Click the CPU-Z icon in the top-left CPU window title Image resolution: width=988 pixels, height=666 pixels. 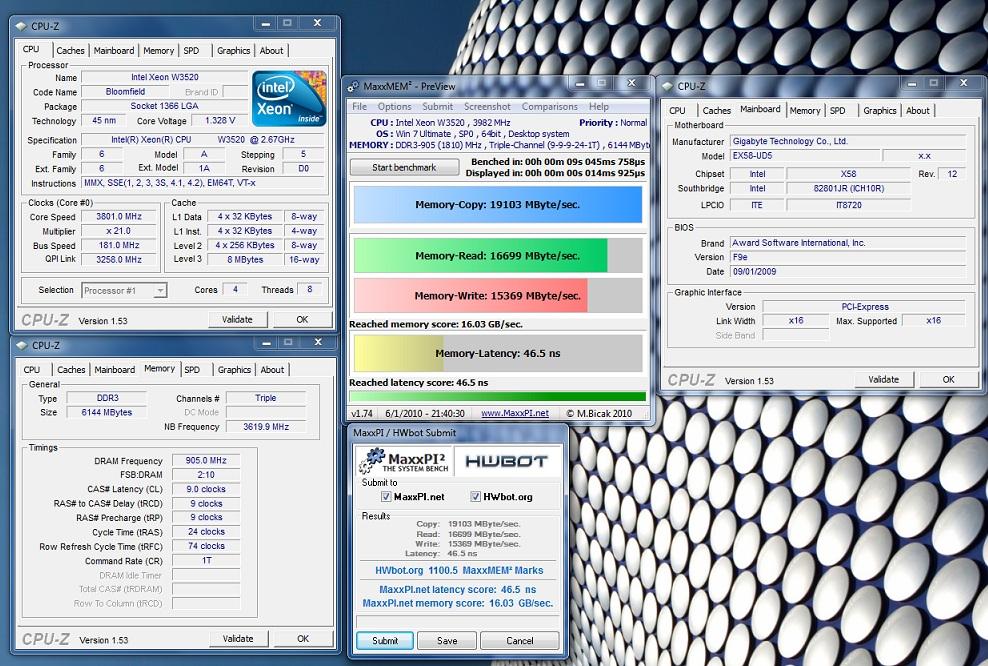click(21, 26)
